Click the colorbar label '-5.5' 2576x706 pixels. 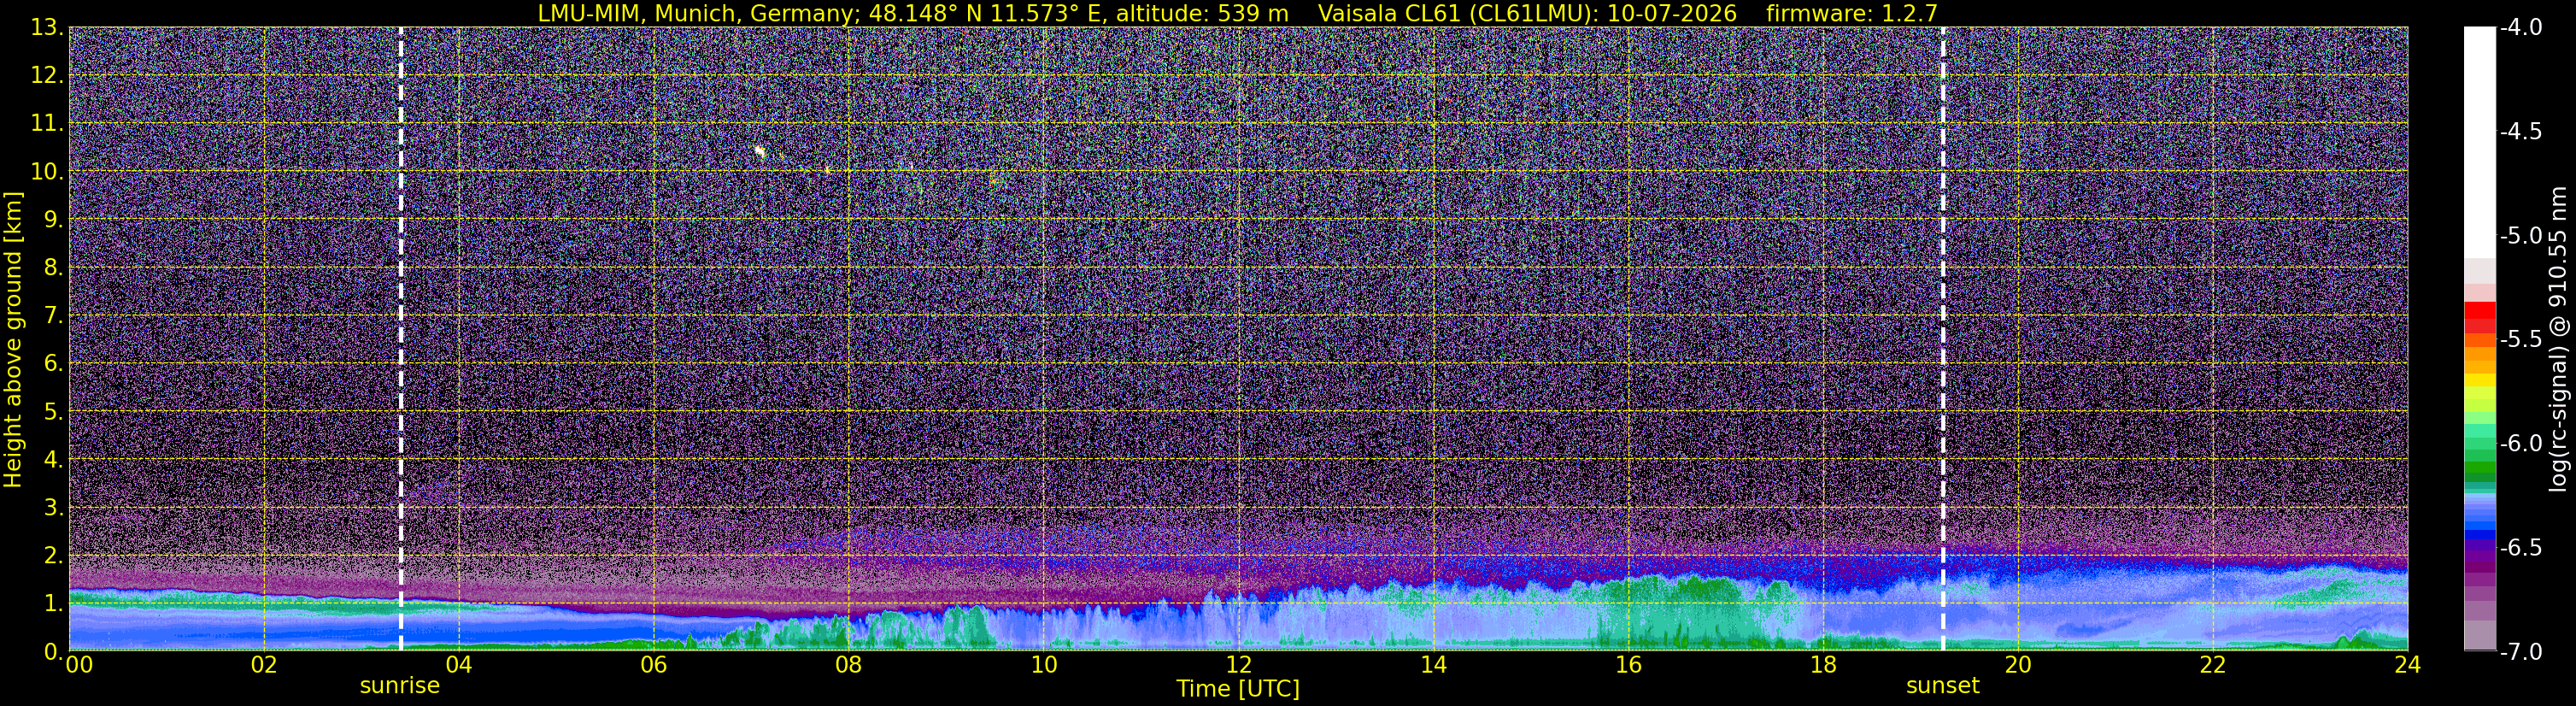(2520, 340)
